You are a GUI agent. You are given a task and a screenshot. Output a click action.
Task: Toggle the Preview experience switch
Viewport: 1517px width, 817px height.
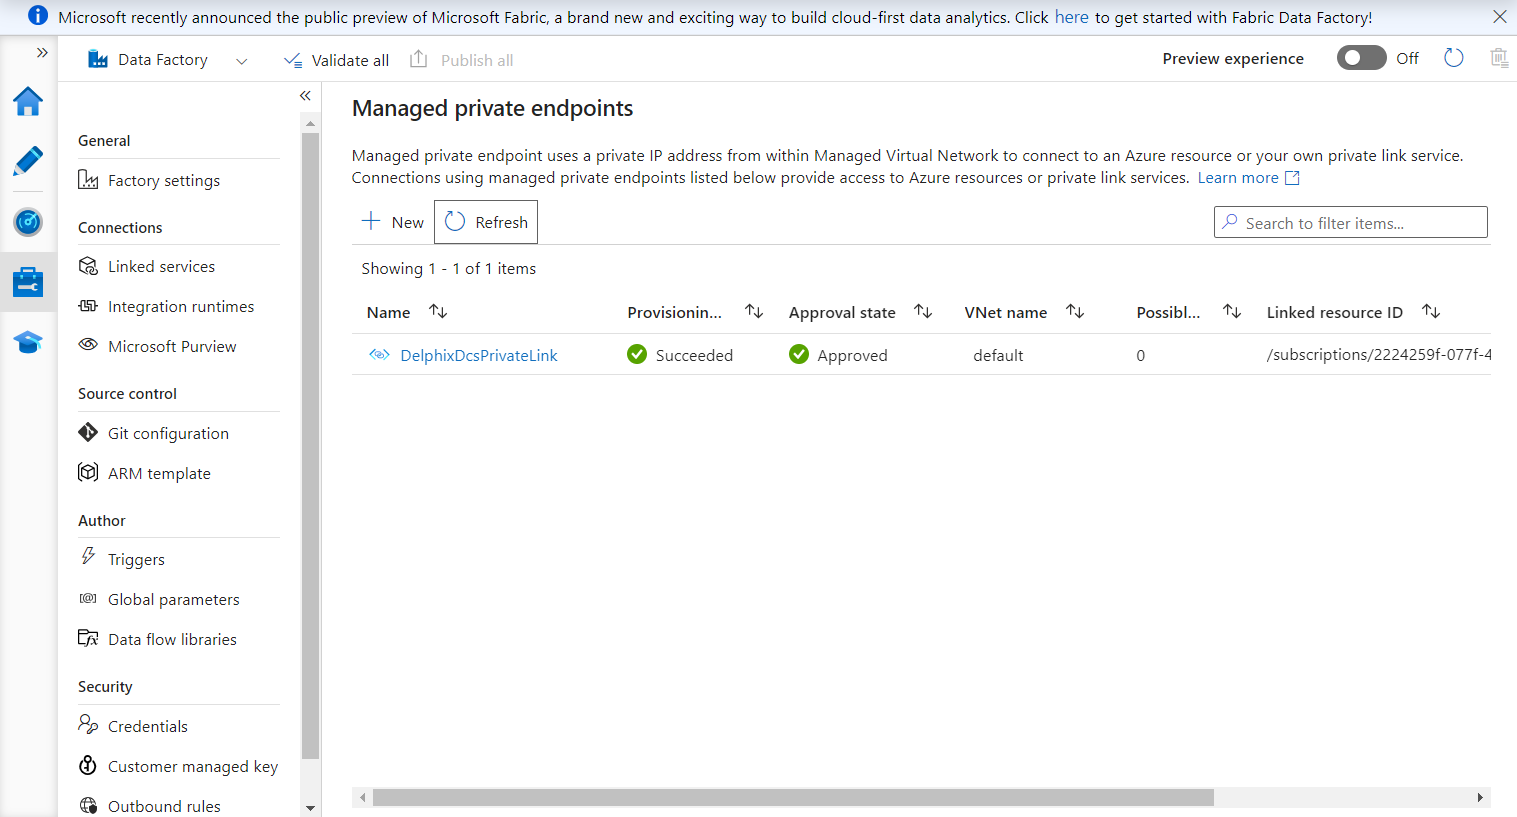click(1361, 58)
